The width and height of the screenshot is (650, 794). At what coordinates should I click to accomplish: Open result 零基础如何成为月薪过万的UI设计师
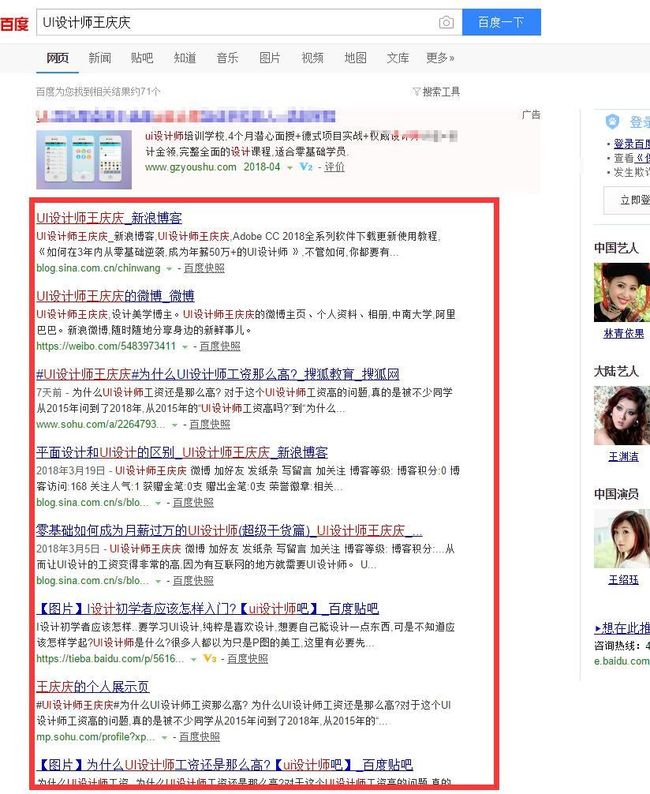point(229,530)
